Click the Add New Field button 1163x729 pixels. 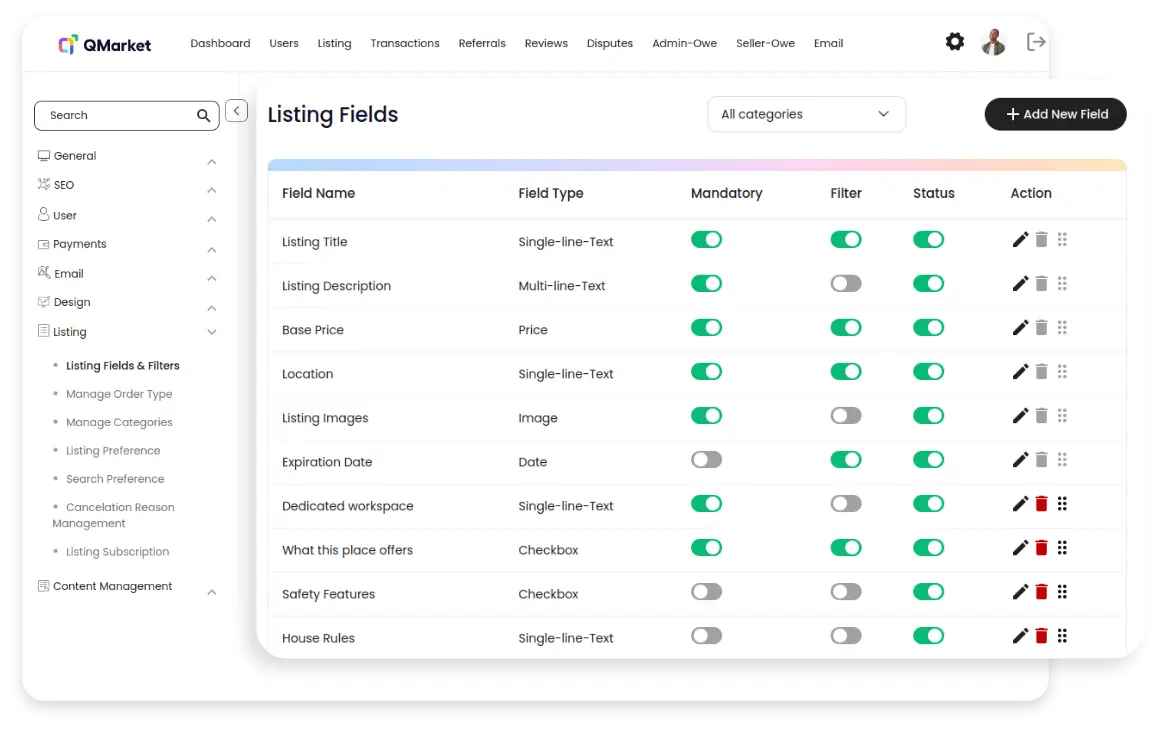click(1055, 114)
